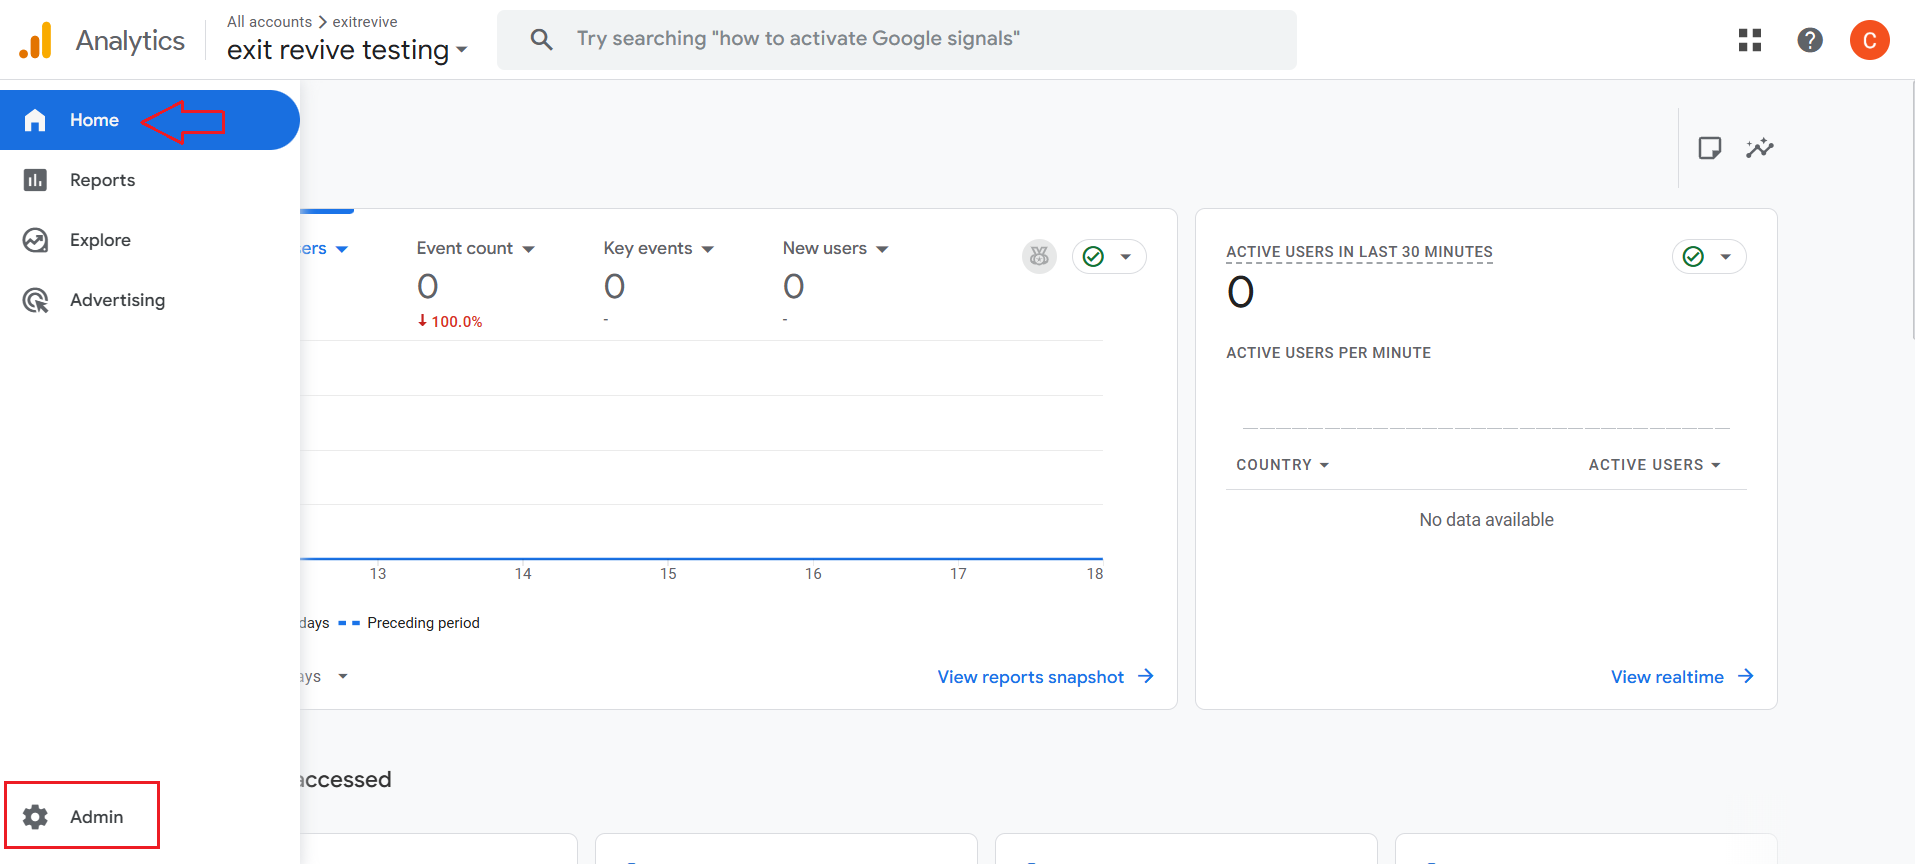
Task: Click the Admin gear icon
Action: click(x=36, y=817)
